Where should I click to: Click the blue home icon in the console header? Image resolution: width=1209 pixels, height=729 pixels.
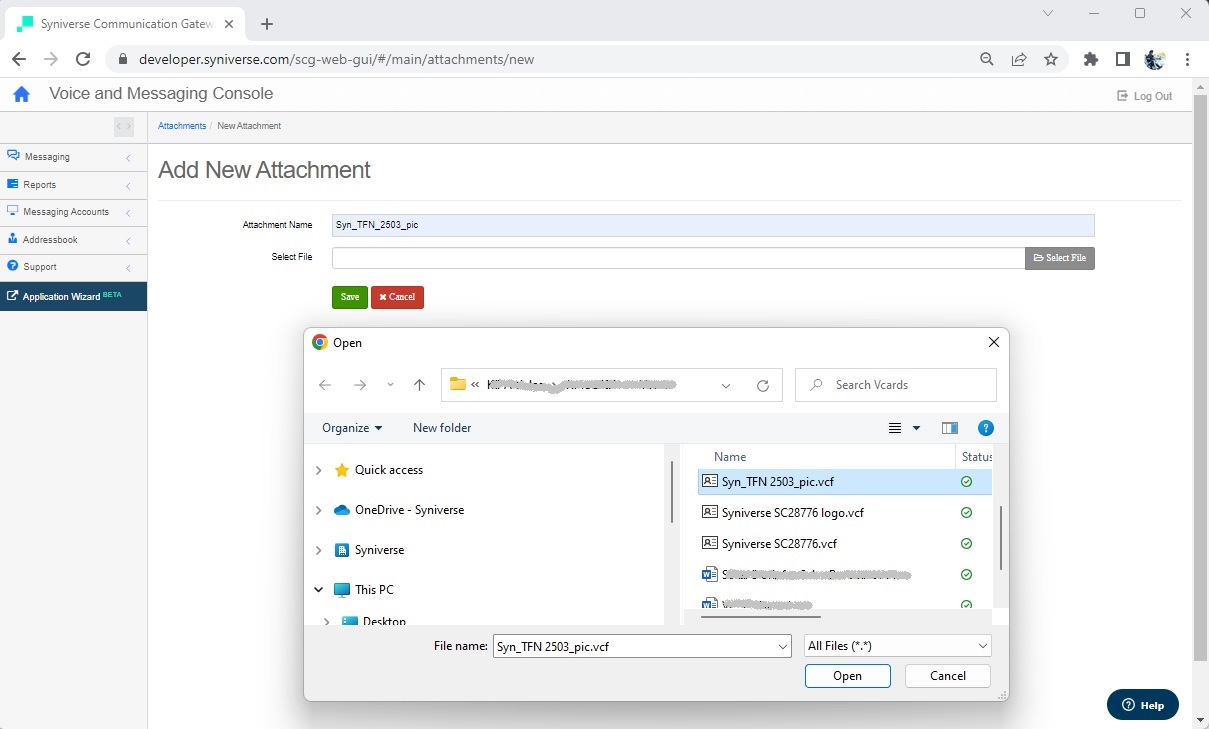pos(21,95)
